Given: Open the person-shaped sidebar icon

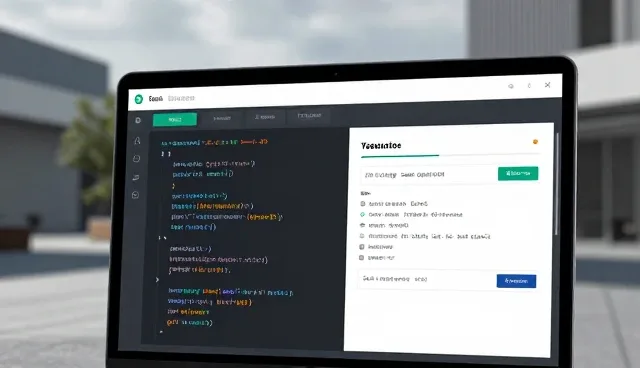Looking at the screenshot, I should point(138,141).
